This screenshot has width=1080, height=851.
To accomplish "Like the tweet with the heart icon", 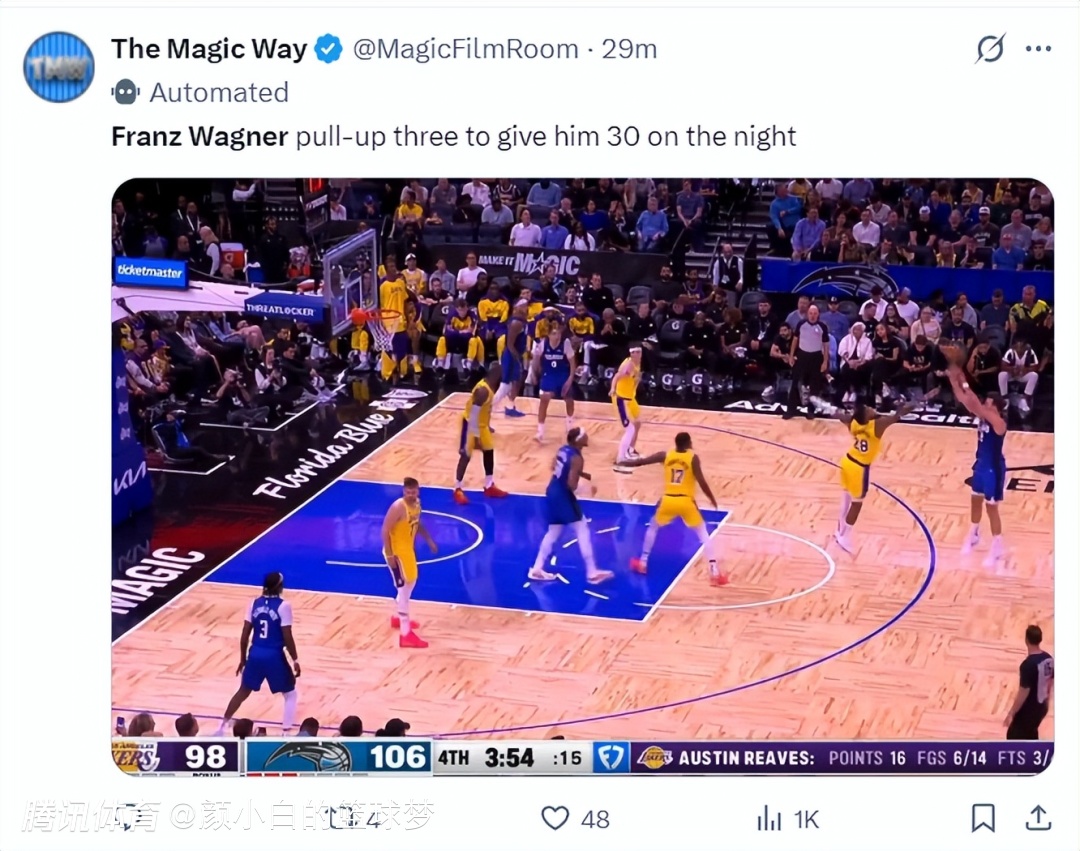I will (x=555, y=819).
